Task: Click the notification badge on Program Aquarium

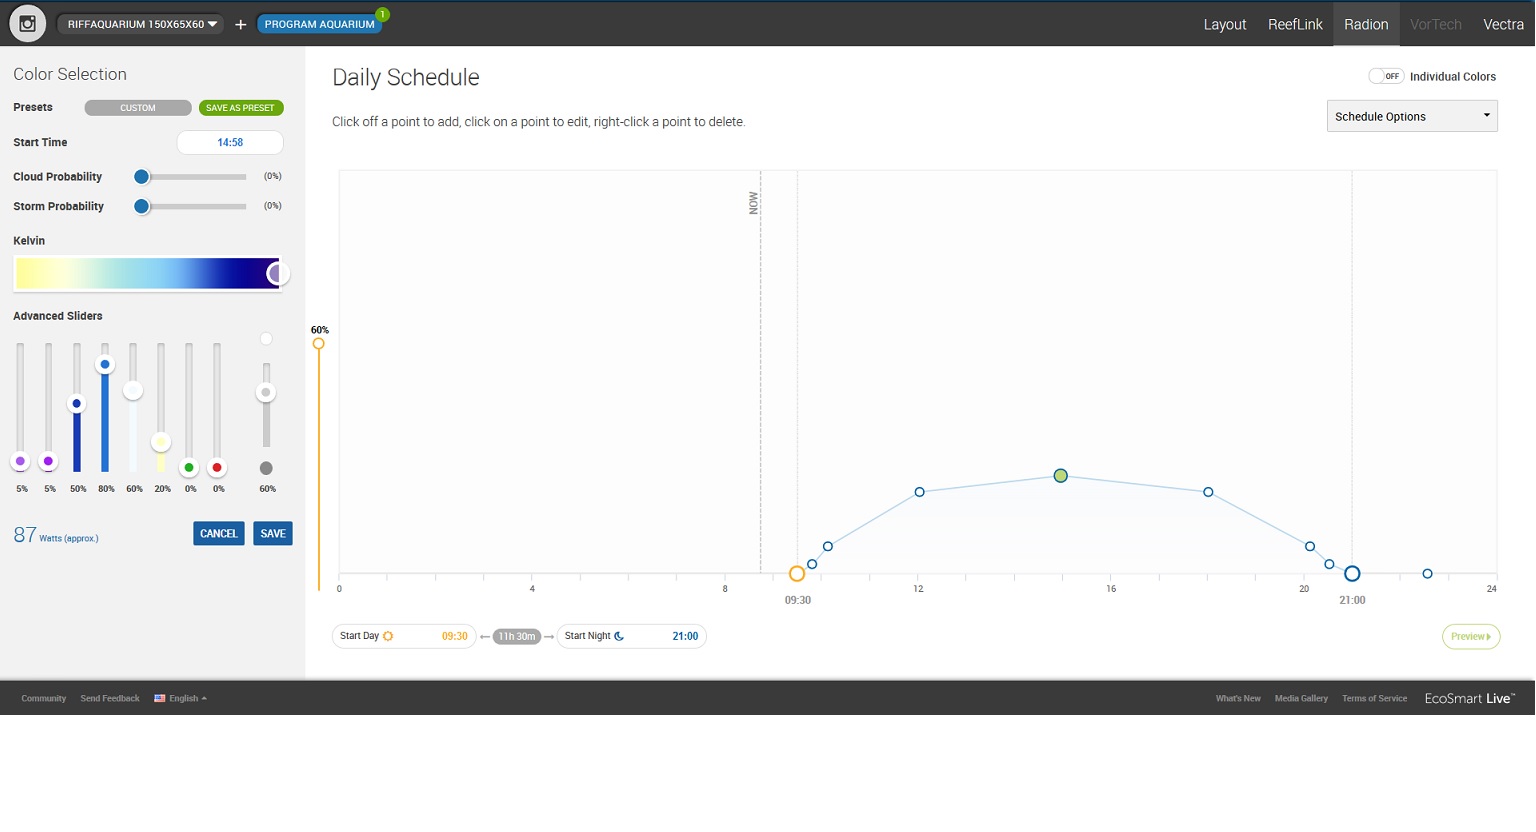Action: tap(382, 14)
